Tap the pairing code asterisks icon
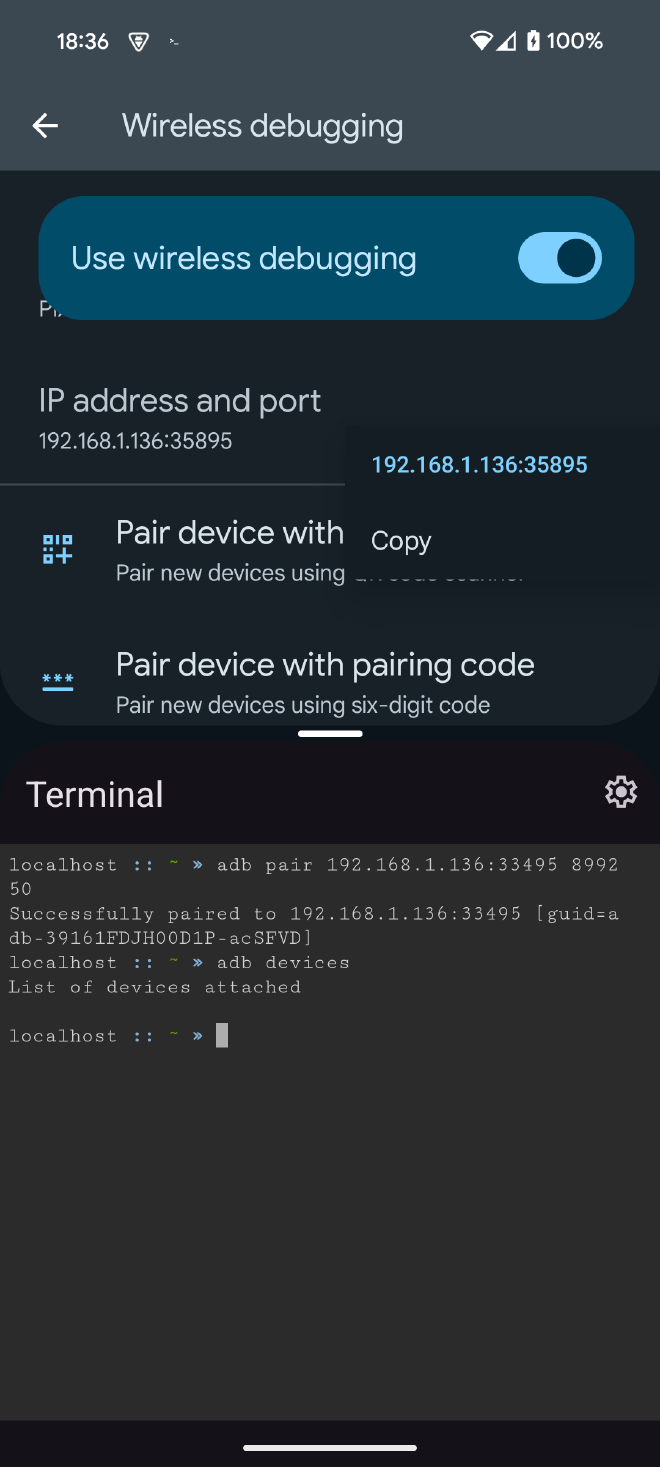This screenshot has height=1467, width=660. (x=57, y=681)
